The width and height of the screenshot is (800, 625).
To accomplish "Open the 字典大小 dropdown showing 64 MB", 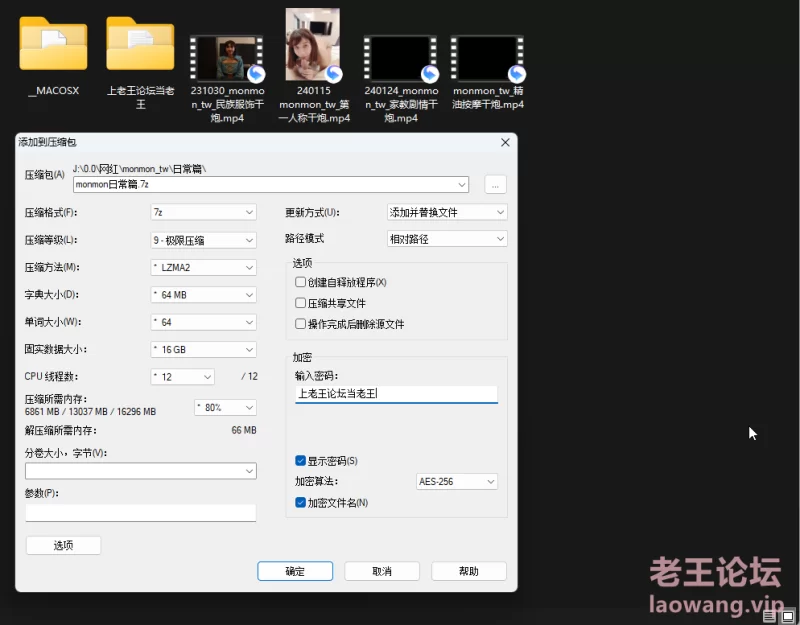I will [204, 294].
